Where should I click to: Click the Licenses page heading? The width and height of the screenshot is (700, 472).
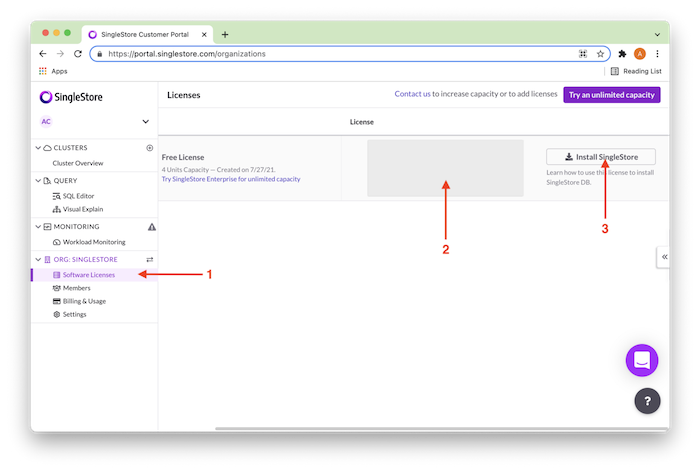[183, 95]
